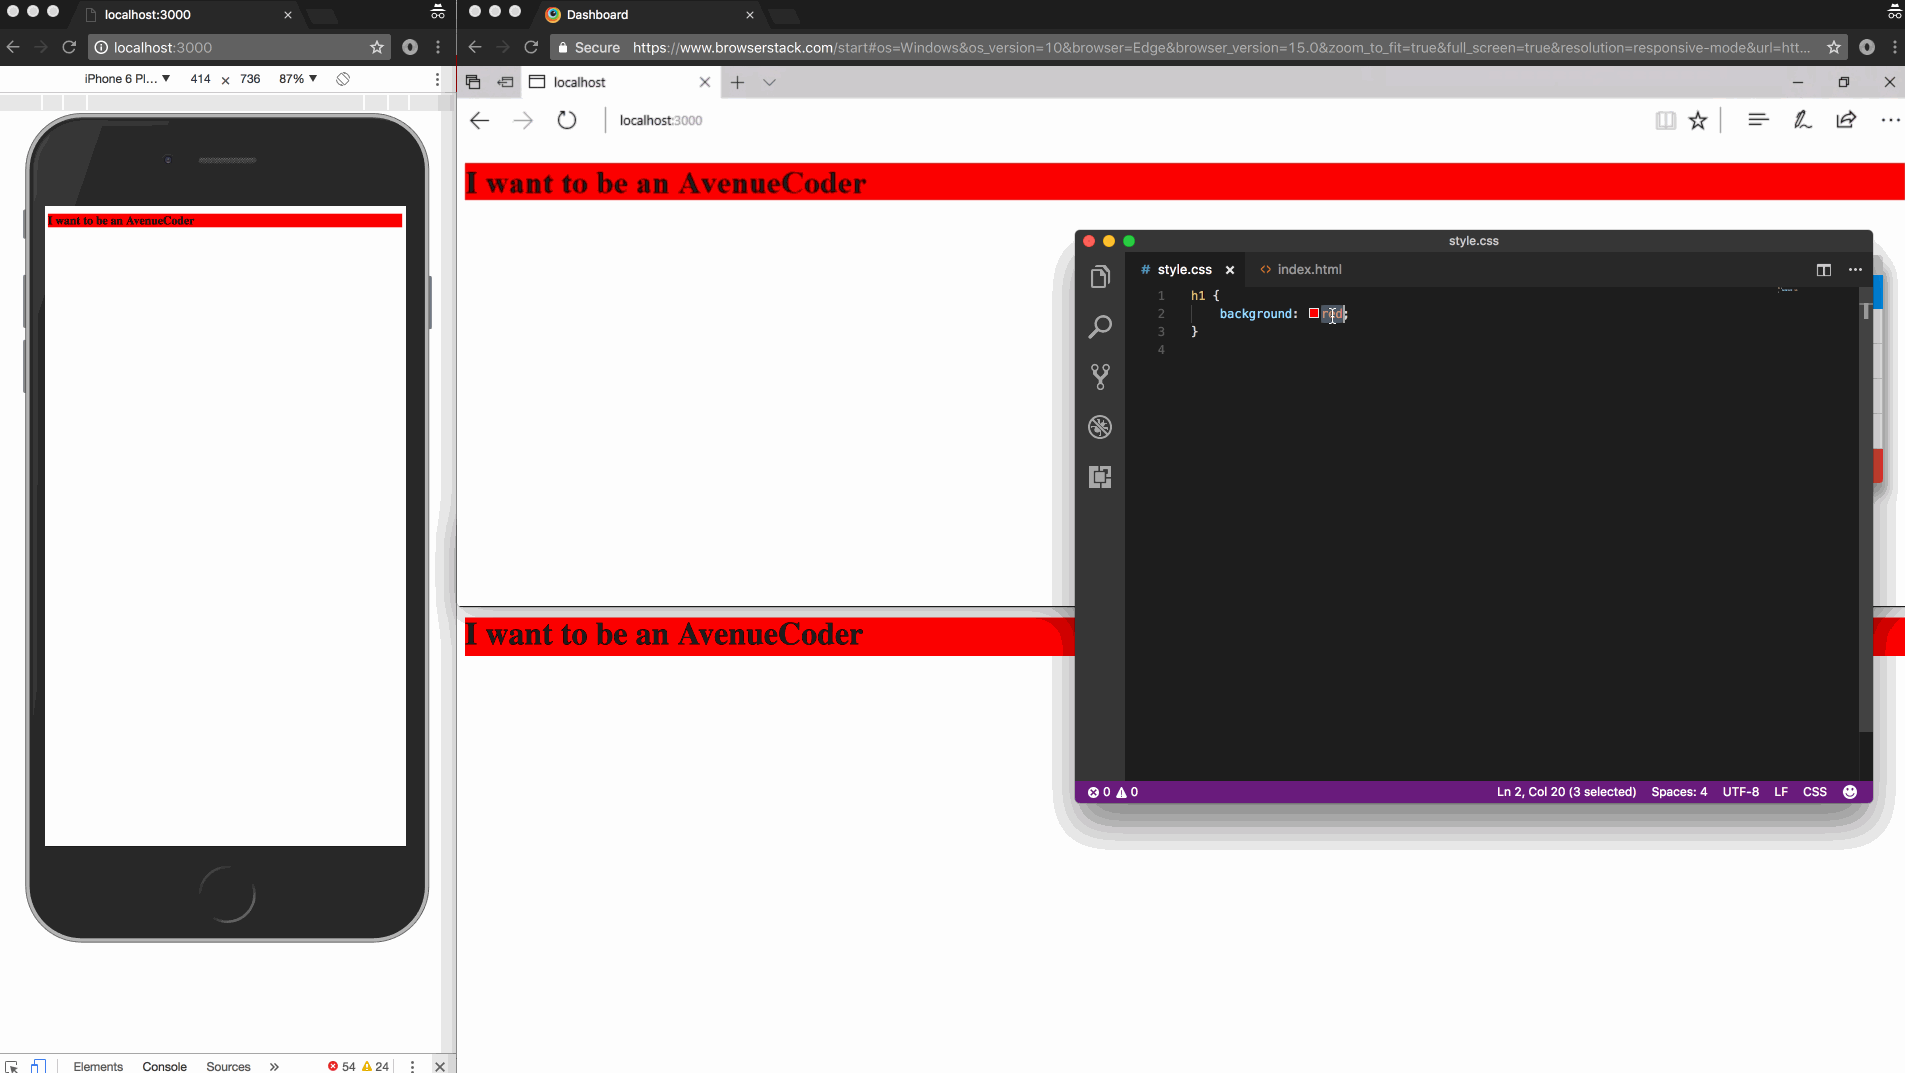Toggle the device toolbar in DevTools
The height and width of the screenshot is (1073, 1905).
tap(38, 1065)
